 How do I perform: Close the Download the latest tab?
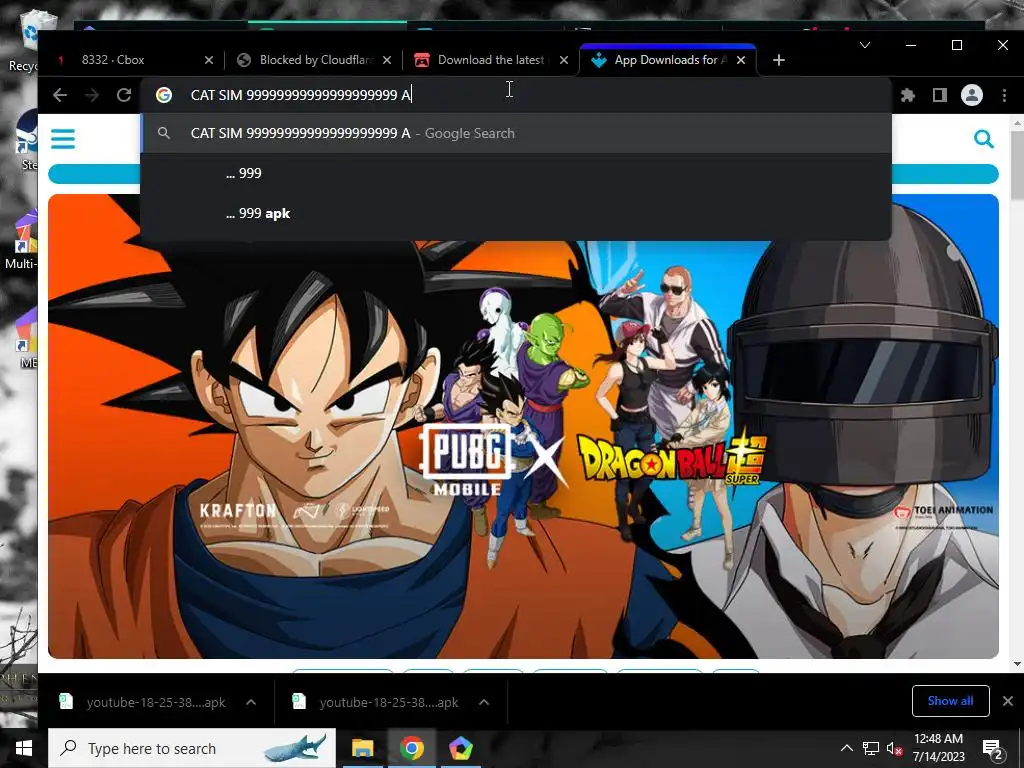click(564, 60)
